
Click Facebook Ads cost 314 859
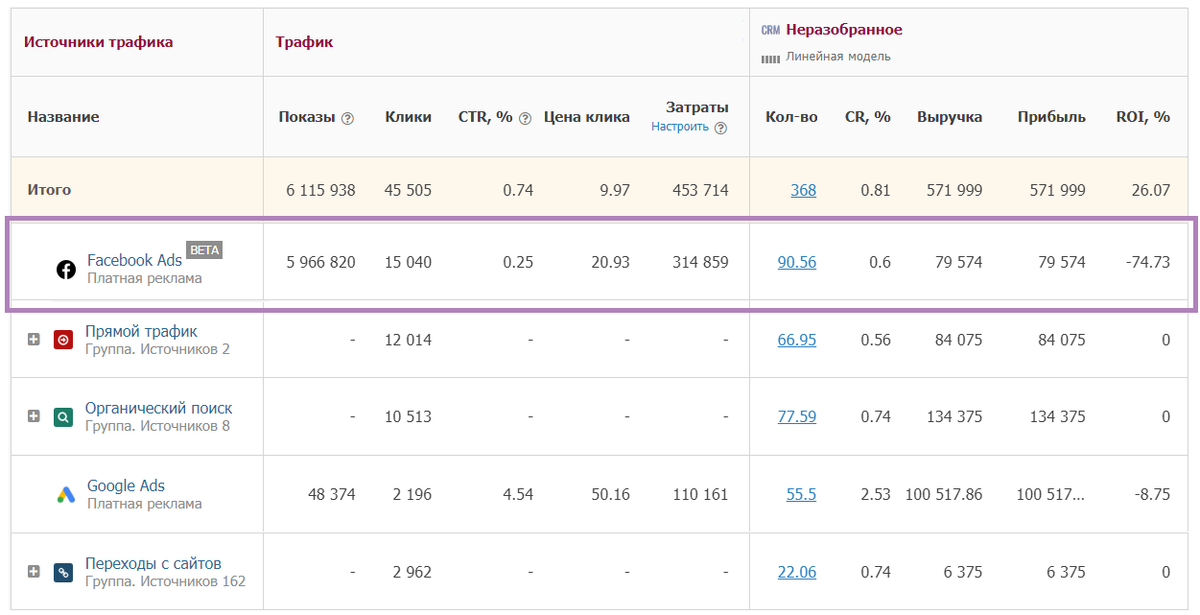698,263
